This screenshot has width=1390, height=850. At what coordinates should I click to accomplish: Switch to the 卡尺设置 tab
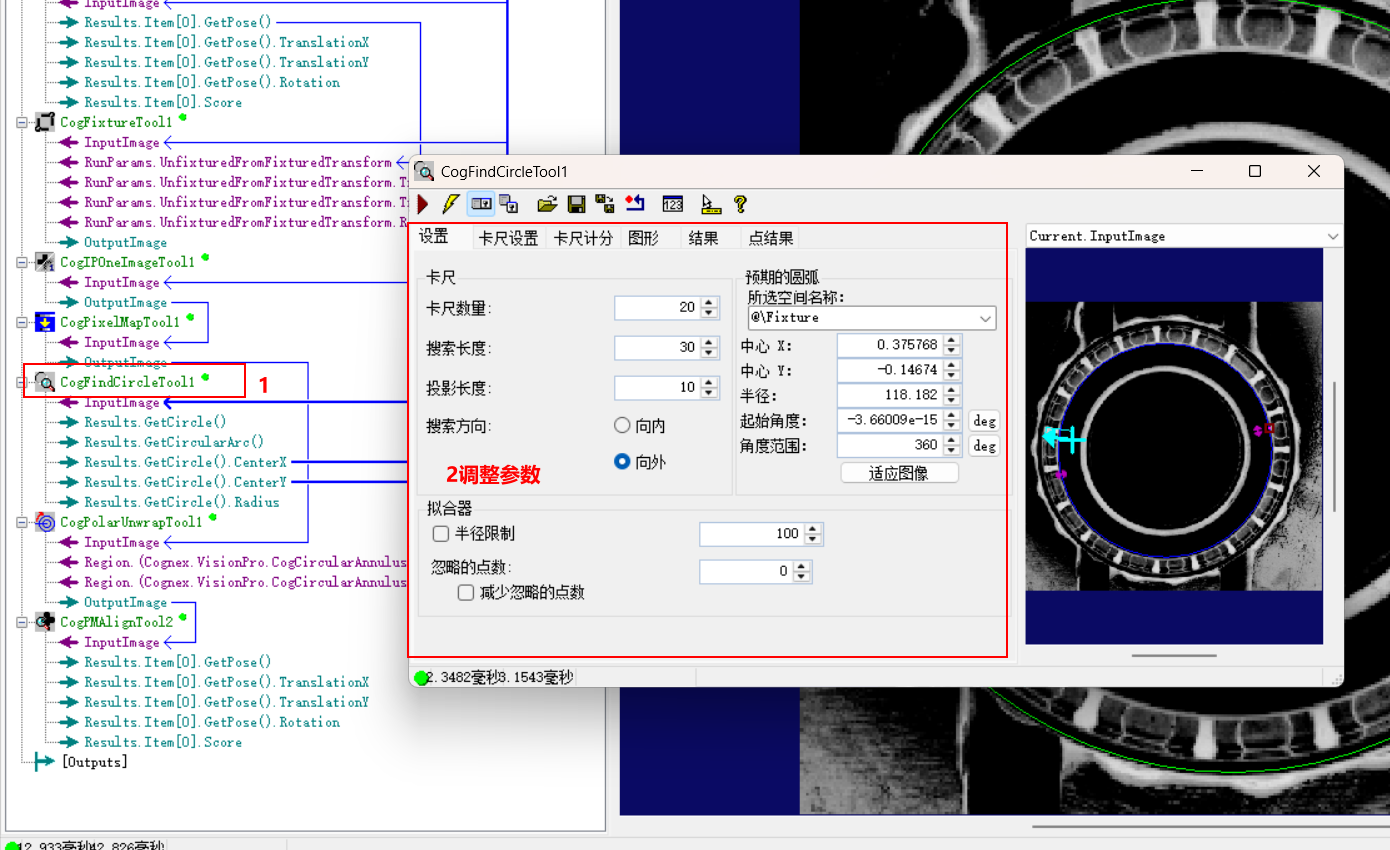pyautogui.click(x=508, y=238)
